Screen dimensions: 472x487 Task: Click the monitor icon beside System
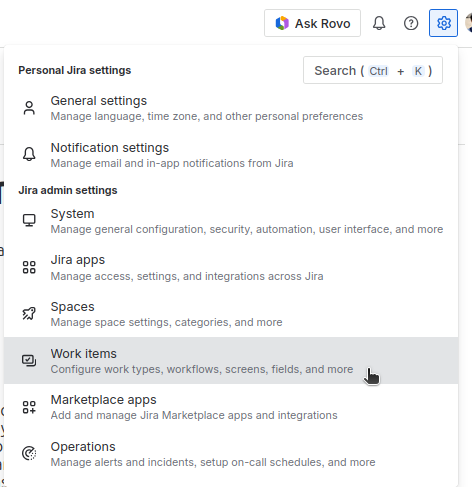click(29, 220)
